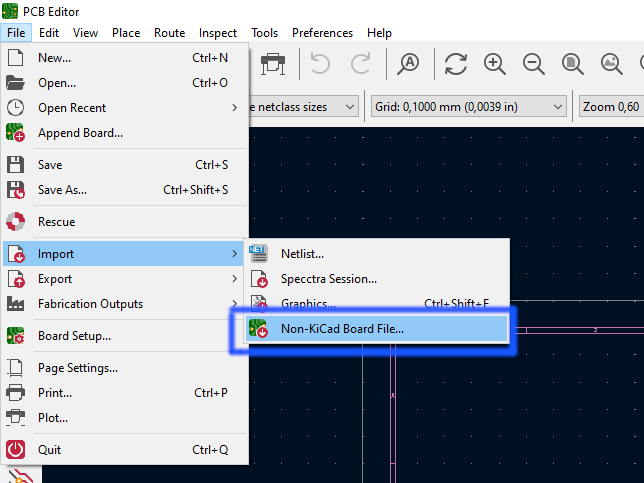Click the Save As icon
Screen dimensions: 644x483
pos(15,190)
